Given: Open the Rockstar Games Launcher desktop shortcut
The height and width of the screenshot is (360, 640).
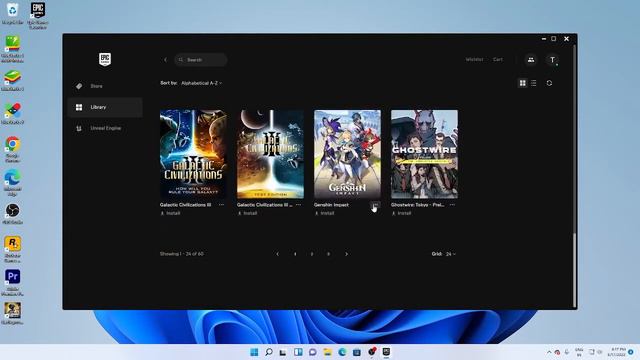Looking at the screenshot, I should pos(13,250).
